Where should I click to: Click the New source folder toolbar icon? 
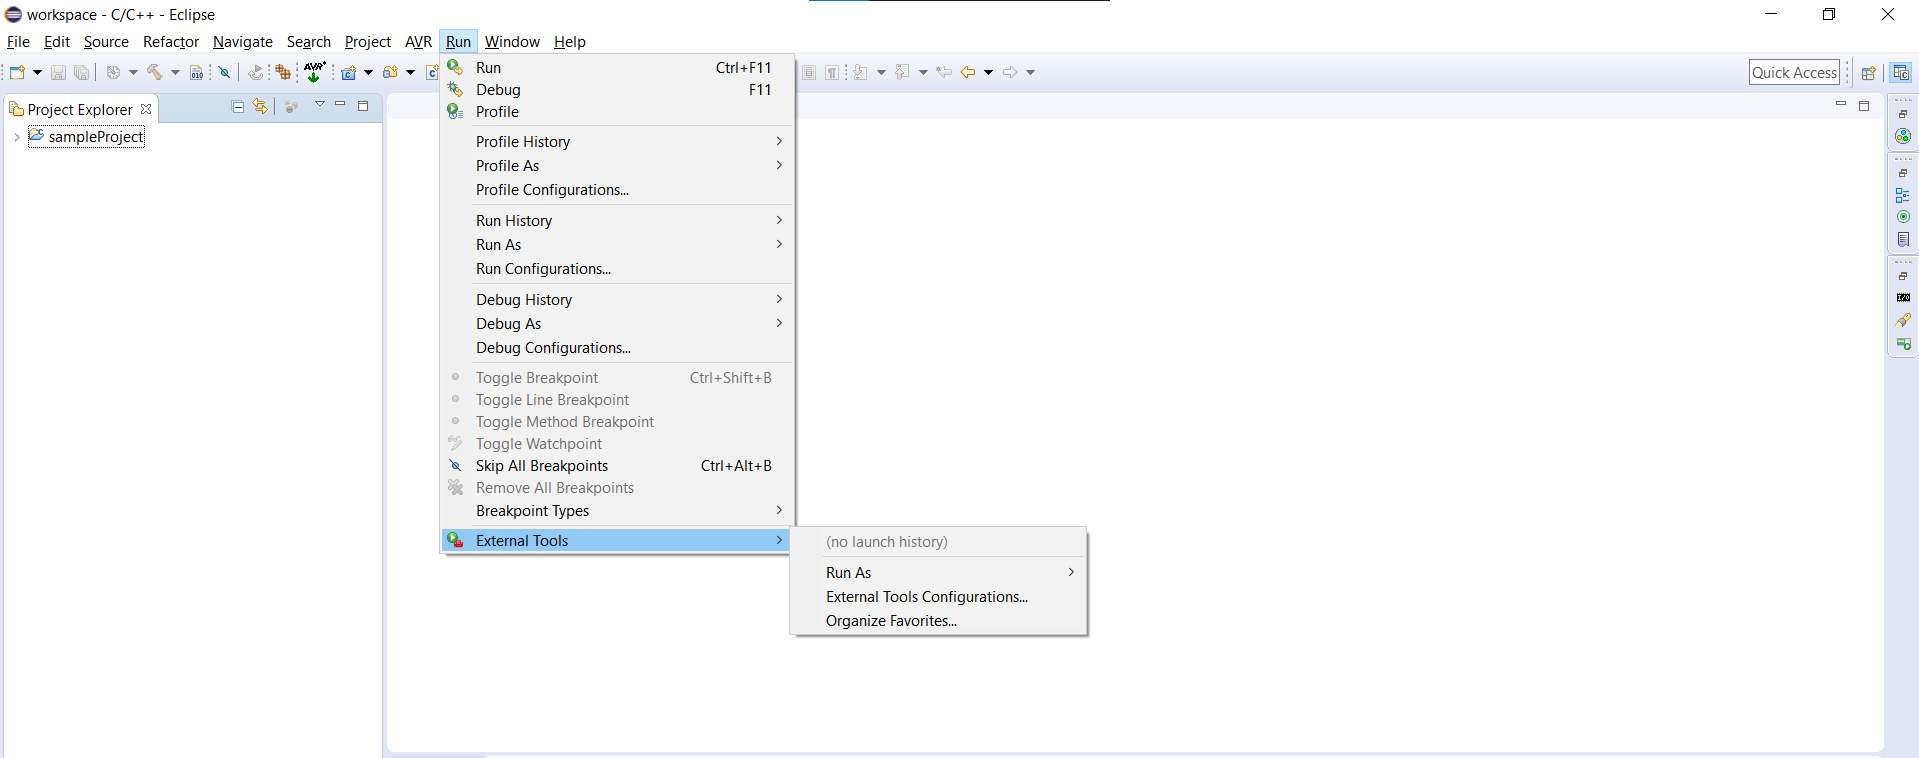pos(391,72)
